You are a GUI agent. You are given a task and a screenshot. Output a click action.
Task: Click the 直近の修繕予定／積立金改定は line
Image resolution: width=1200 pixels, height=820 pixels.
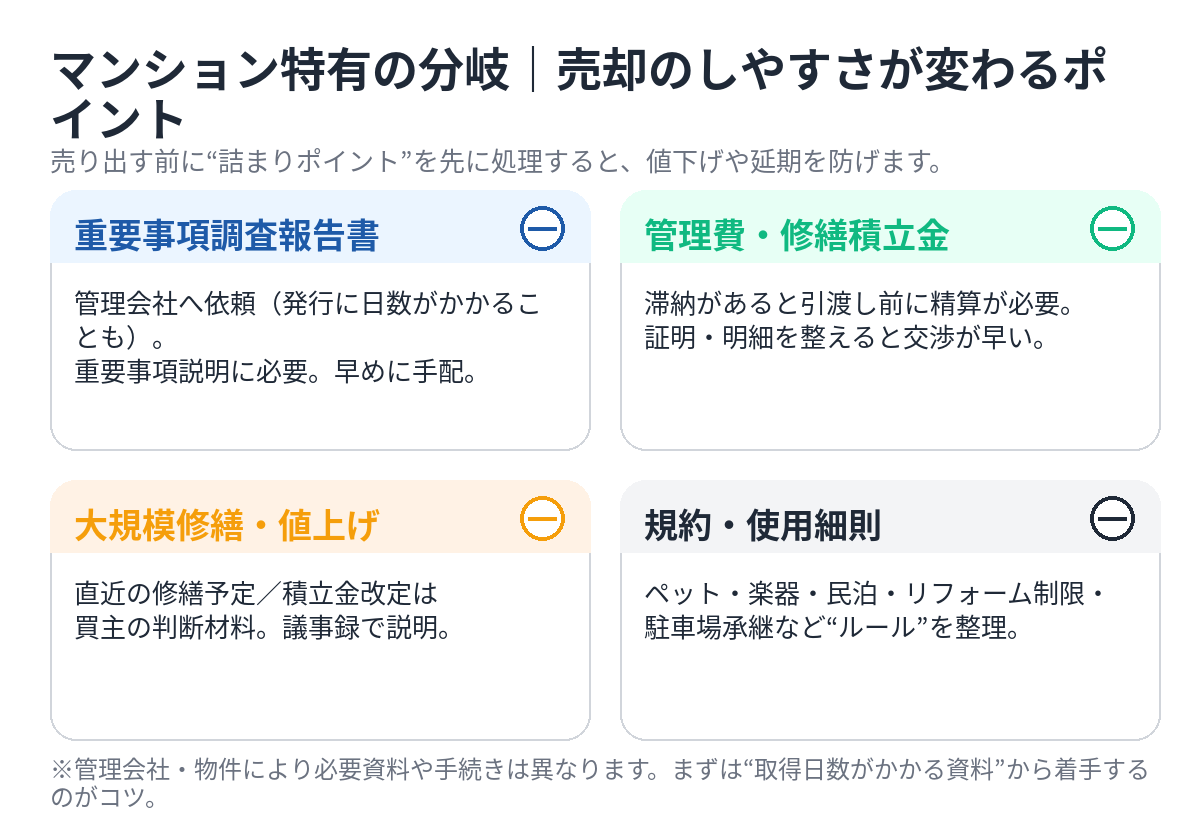click(x=257, y=594)
